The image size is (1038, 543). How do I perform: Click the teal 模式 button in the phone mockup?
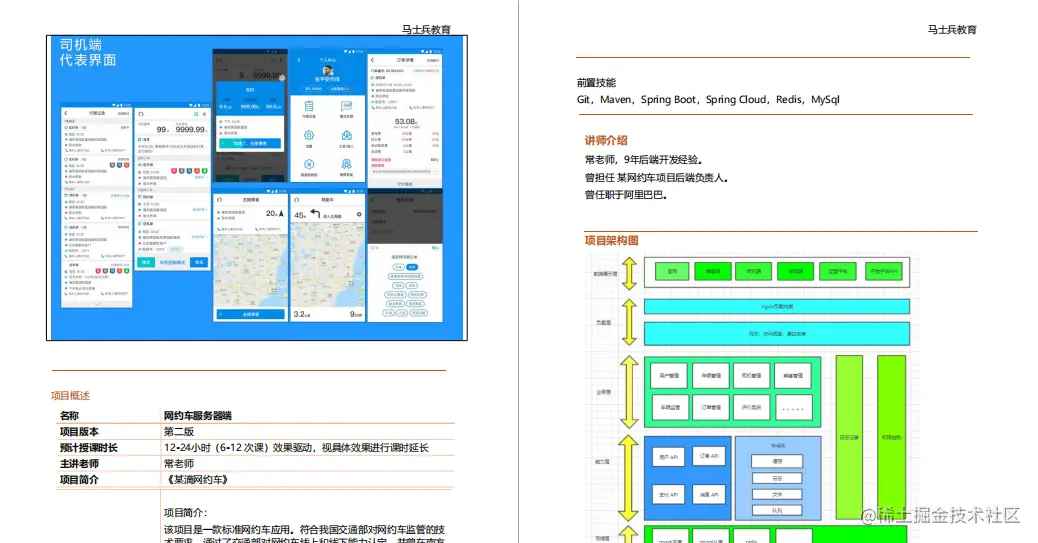point(146,262)
